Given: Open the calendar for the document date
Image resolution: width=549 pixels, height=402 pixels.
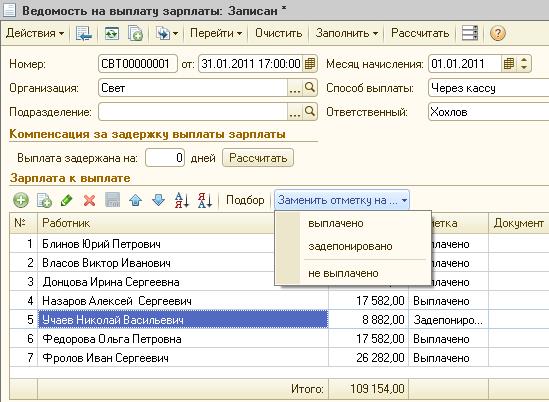Looking at the screenshot, I should 310,64.
